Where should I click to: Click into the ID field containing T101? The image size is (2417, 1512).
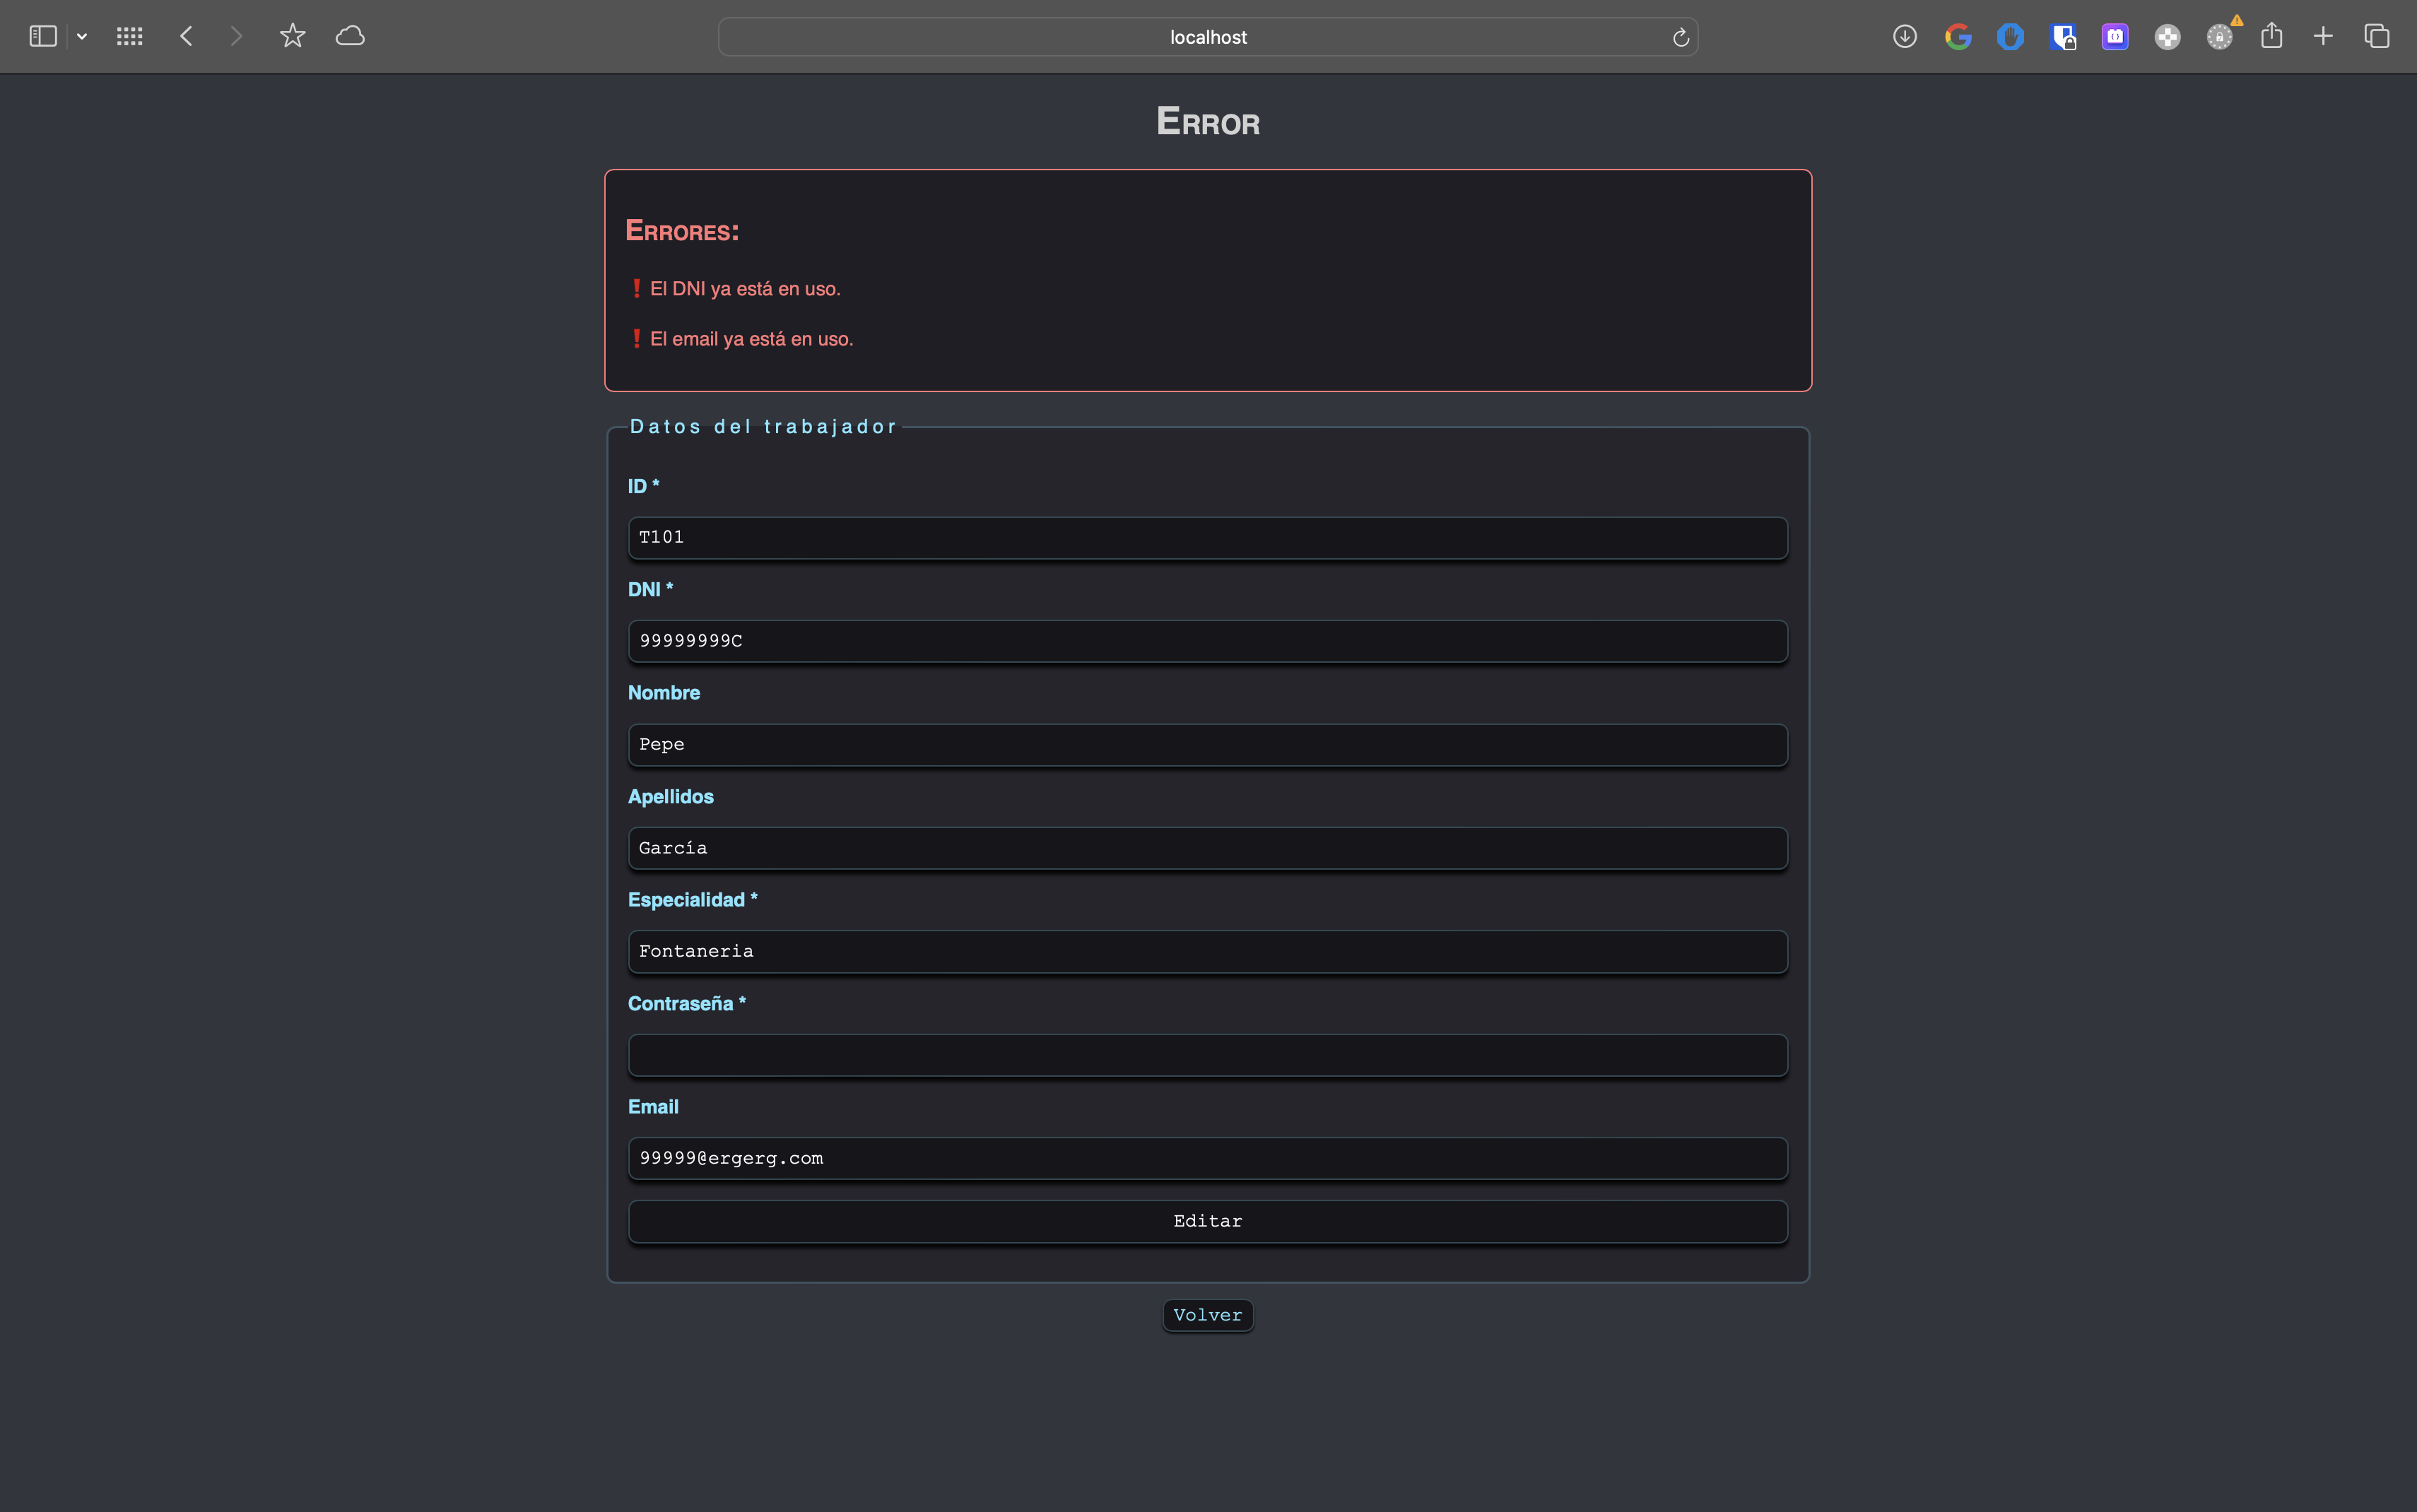[1208, 538]
